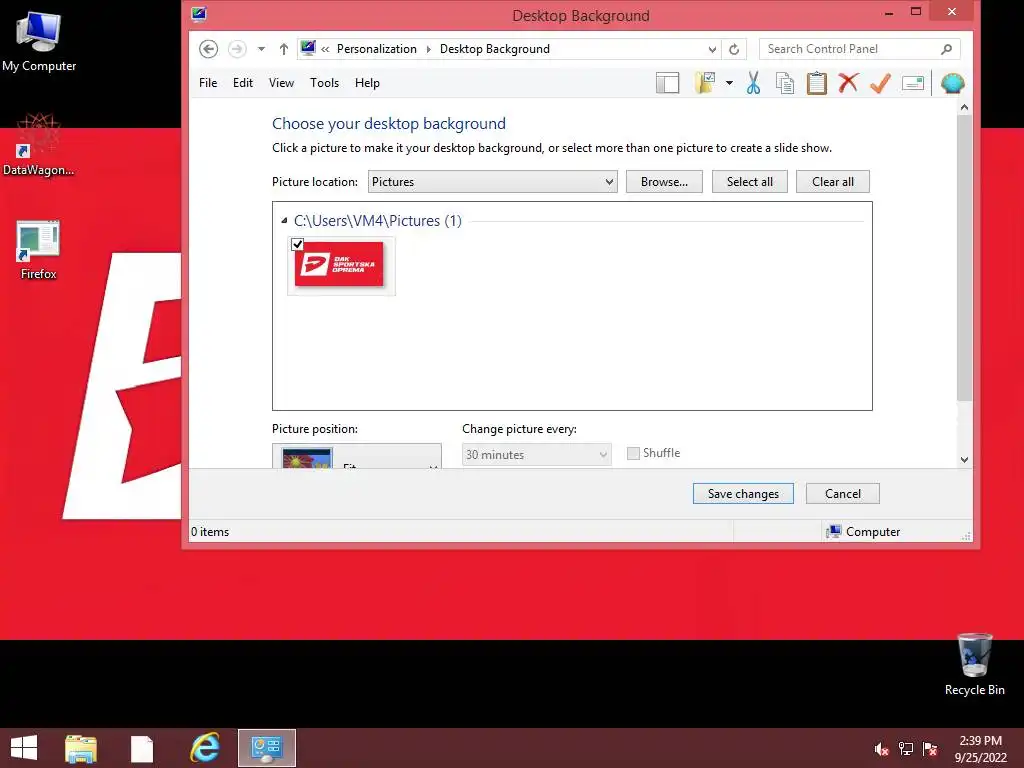Expand the arrow beside folder options icon
The image size is (1024, 768).
click(x=729, y=83)
